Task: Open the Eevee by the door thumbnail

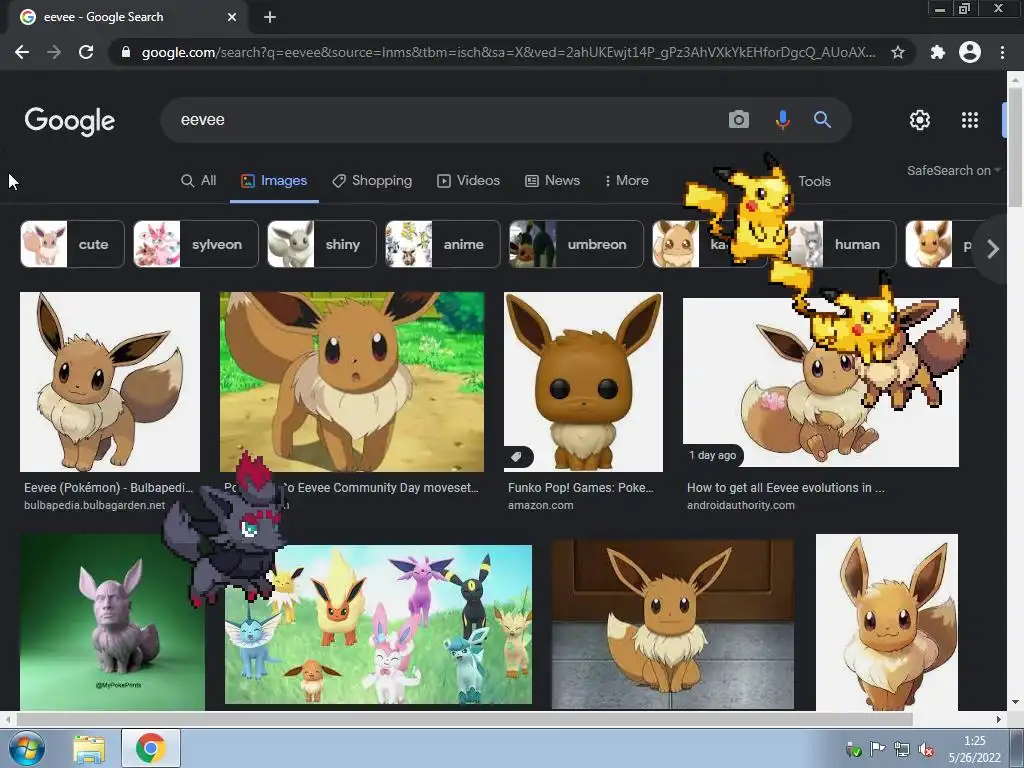Action: (673, 624)
